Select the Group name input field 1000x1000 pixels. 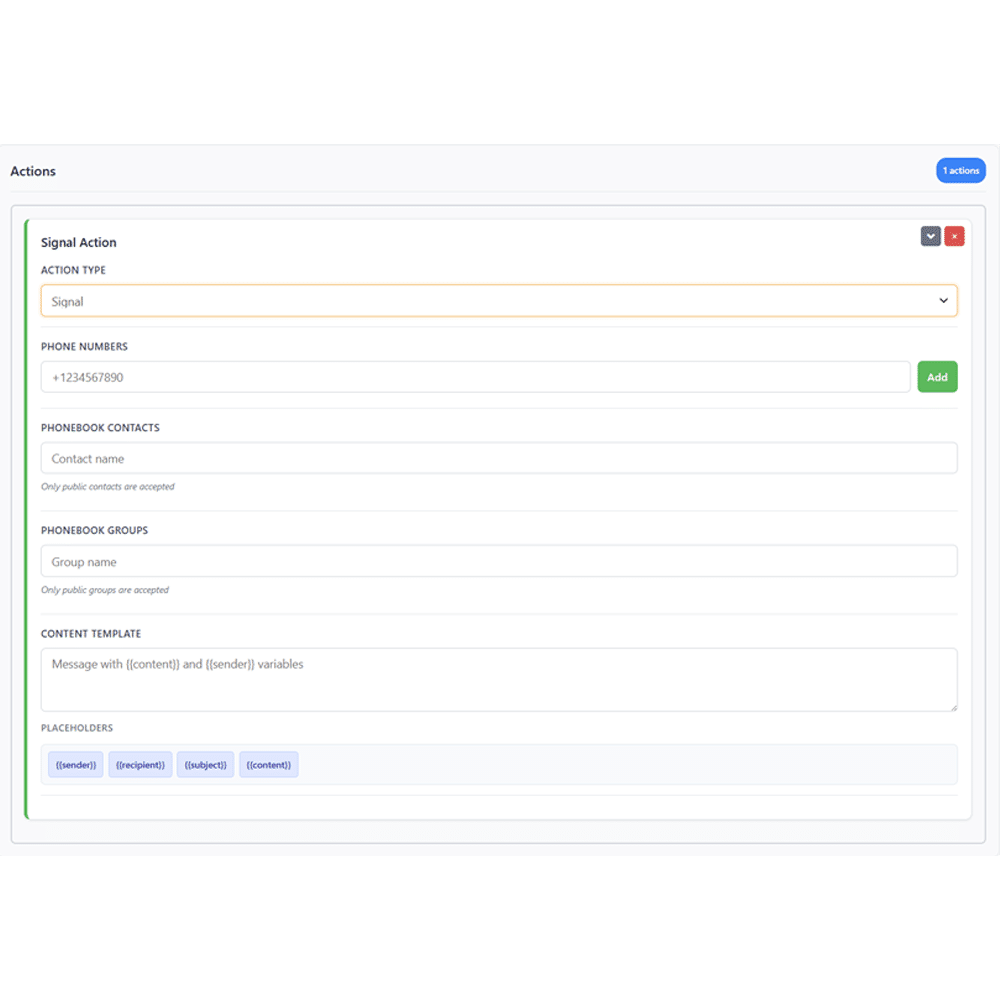pyautogui.click(x=499, y=561)
